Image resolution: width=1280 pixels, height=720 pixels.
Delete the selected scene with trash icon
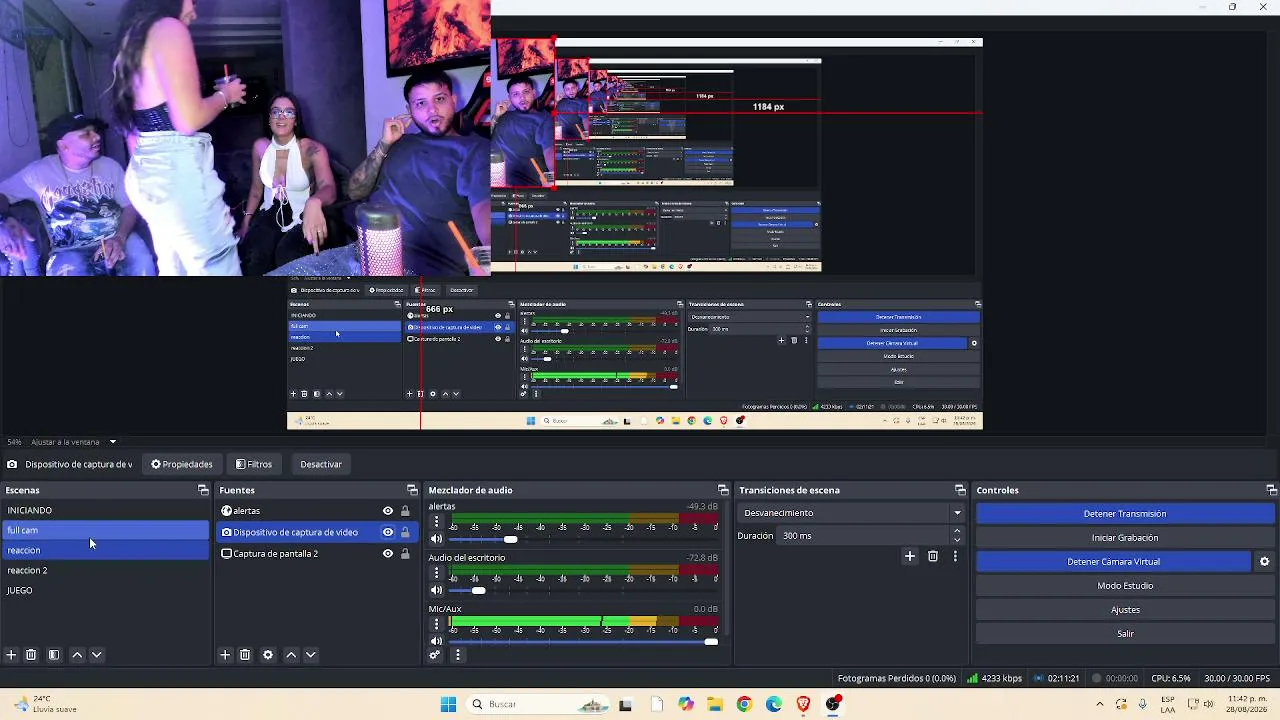click(31, 655)
